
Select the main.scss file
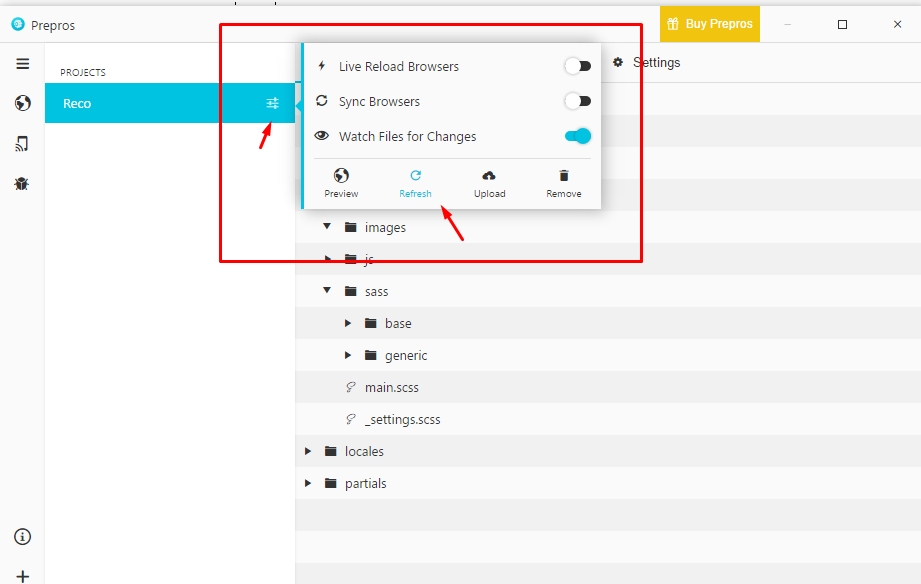click(x=391, y=387)
